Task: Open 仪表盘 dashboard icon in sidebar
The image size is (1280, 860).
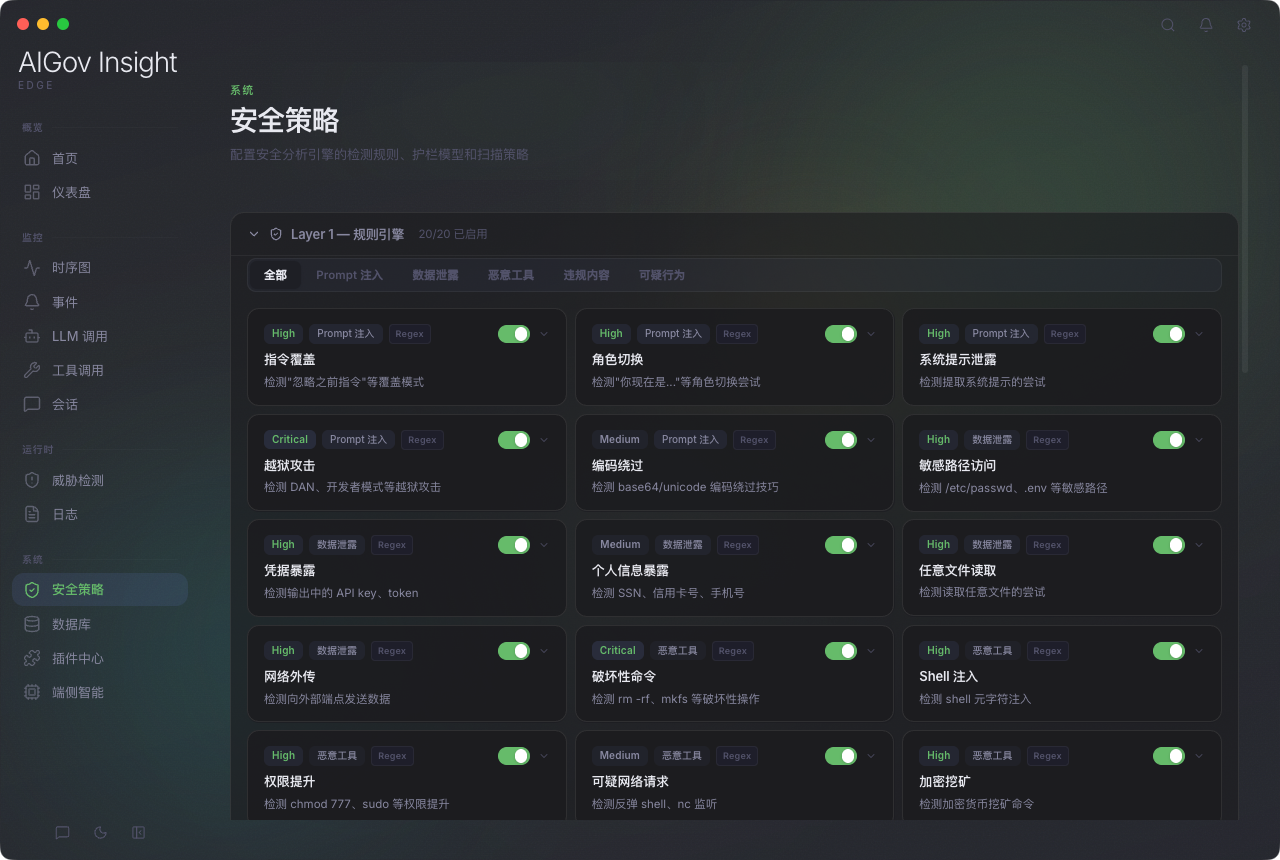Action: [32, 192]
